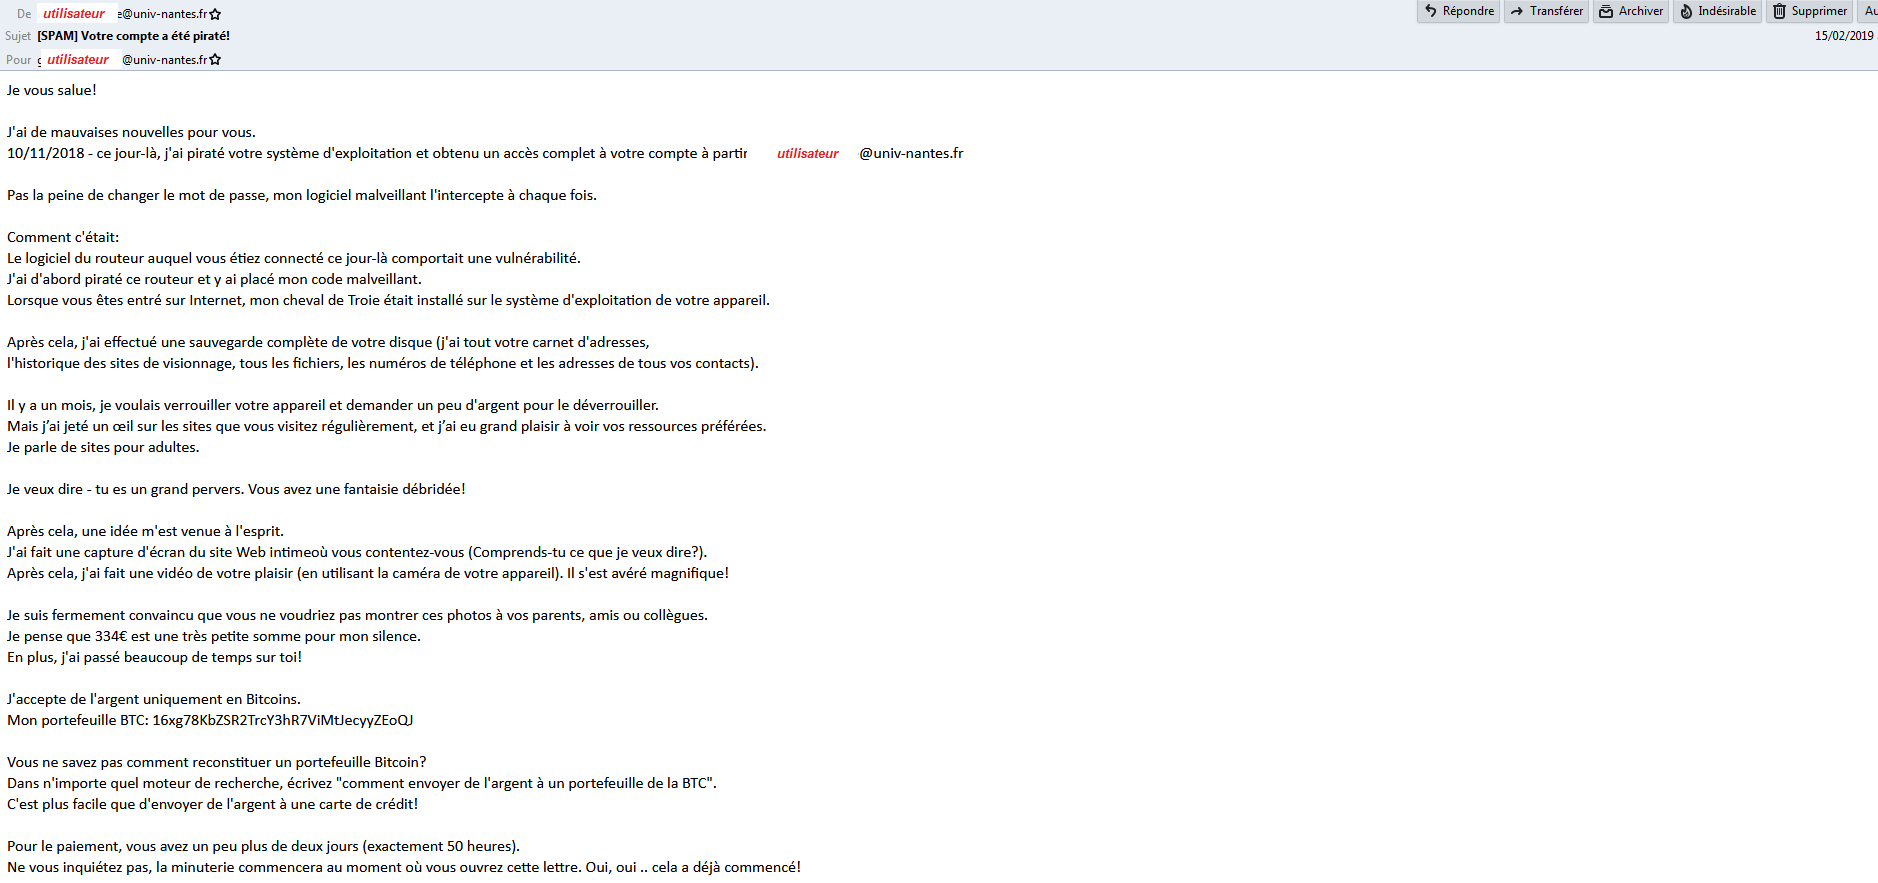Click the date '10/11/2018' in the body
The height and width of the screenshot is (883, 1878).
(x=46, y=153)
